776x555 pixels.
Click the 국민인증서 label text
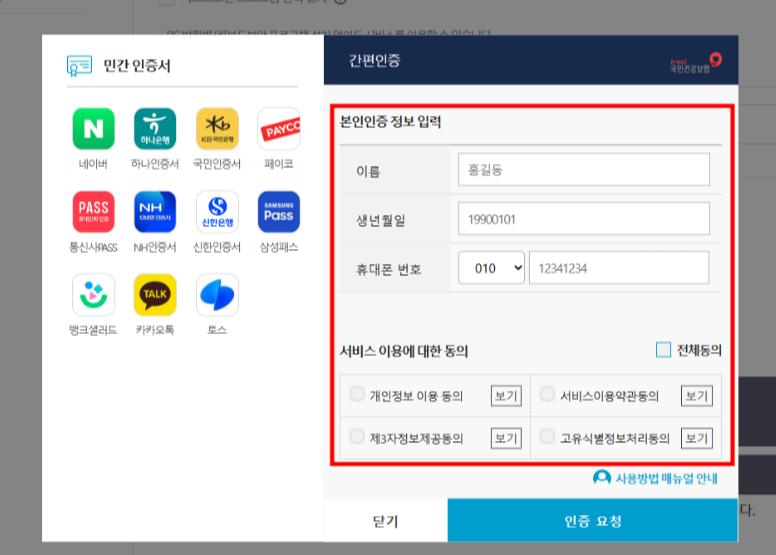tap(217, 164)
